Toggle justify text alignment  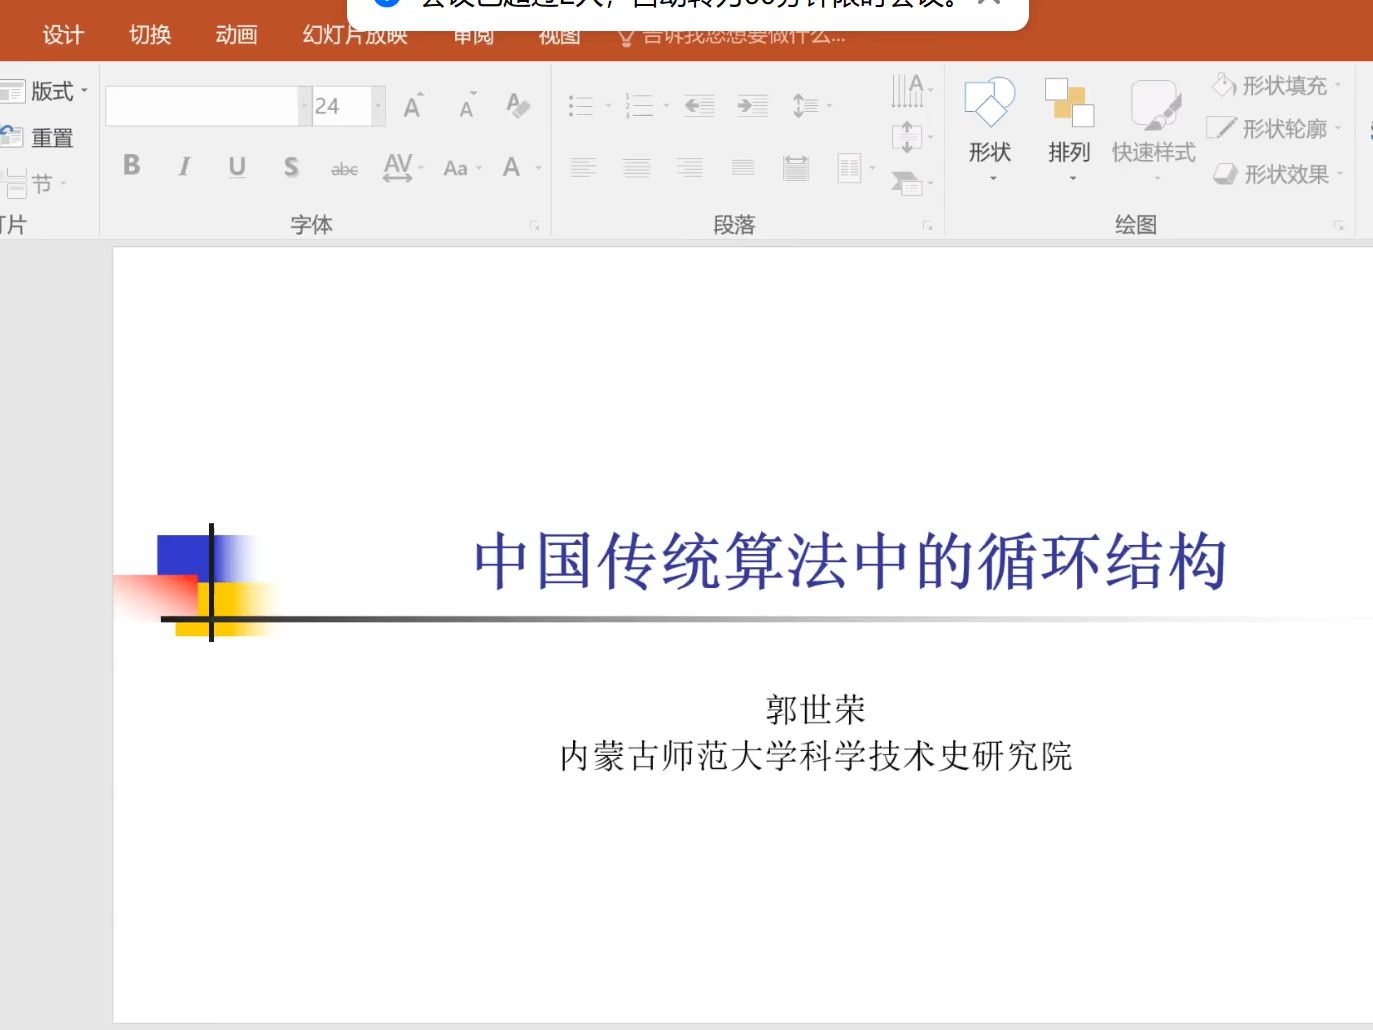[x=742, y=168]
